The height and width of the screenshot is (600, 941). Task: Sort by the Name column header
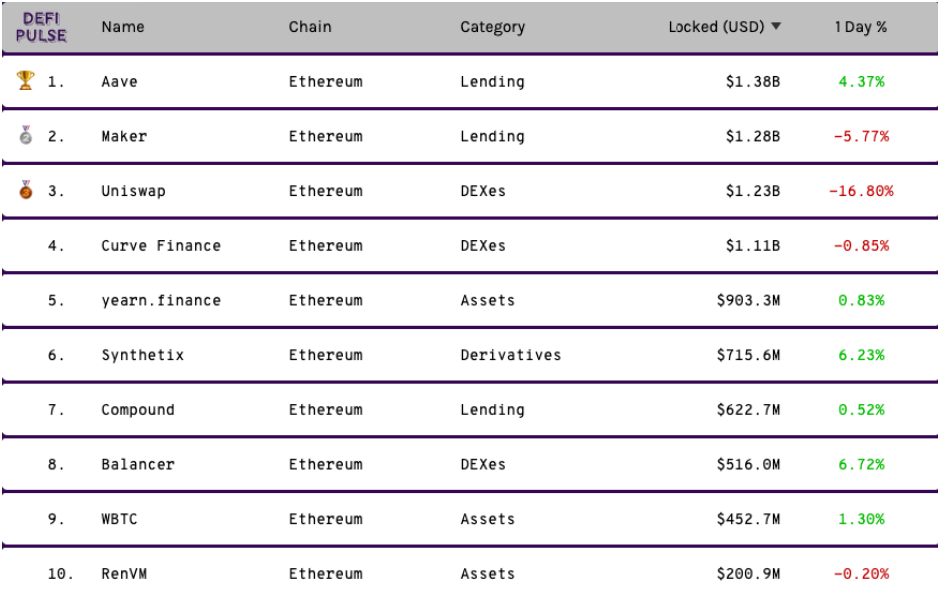tap(123, 27)
